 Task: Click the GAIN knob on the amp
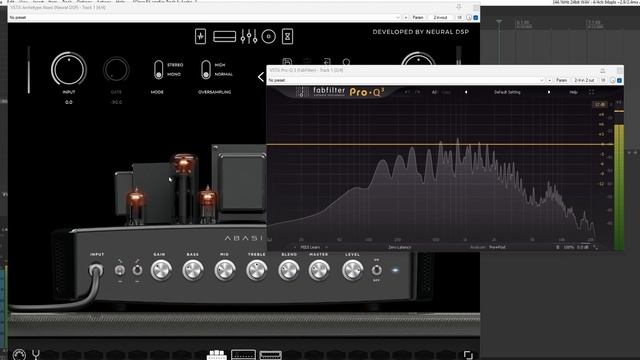(x=161, y=270)
